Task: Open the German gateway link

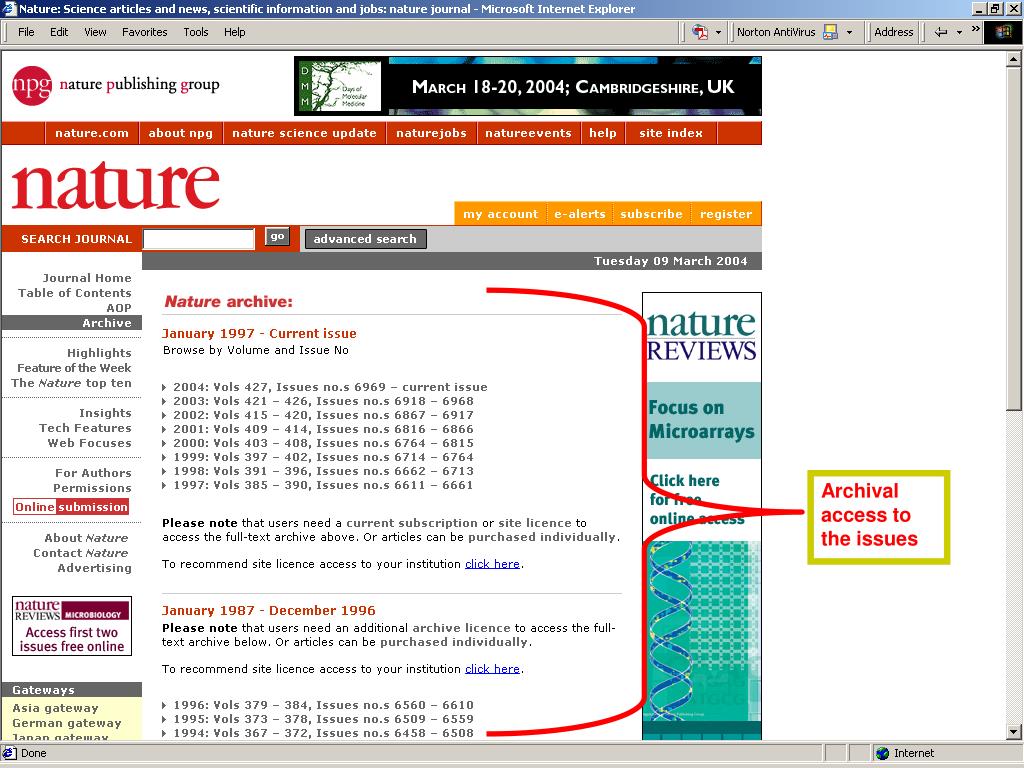Action: (67, 724)
